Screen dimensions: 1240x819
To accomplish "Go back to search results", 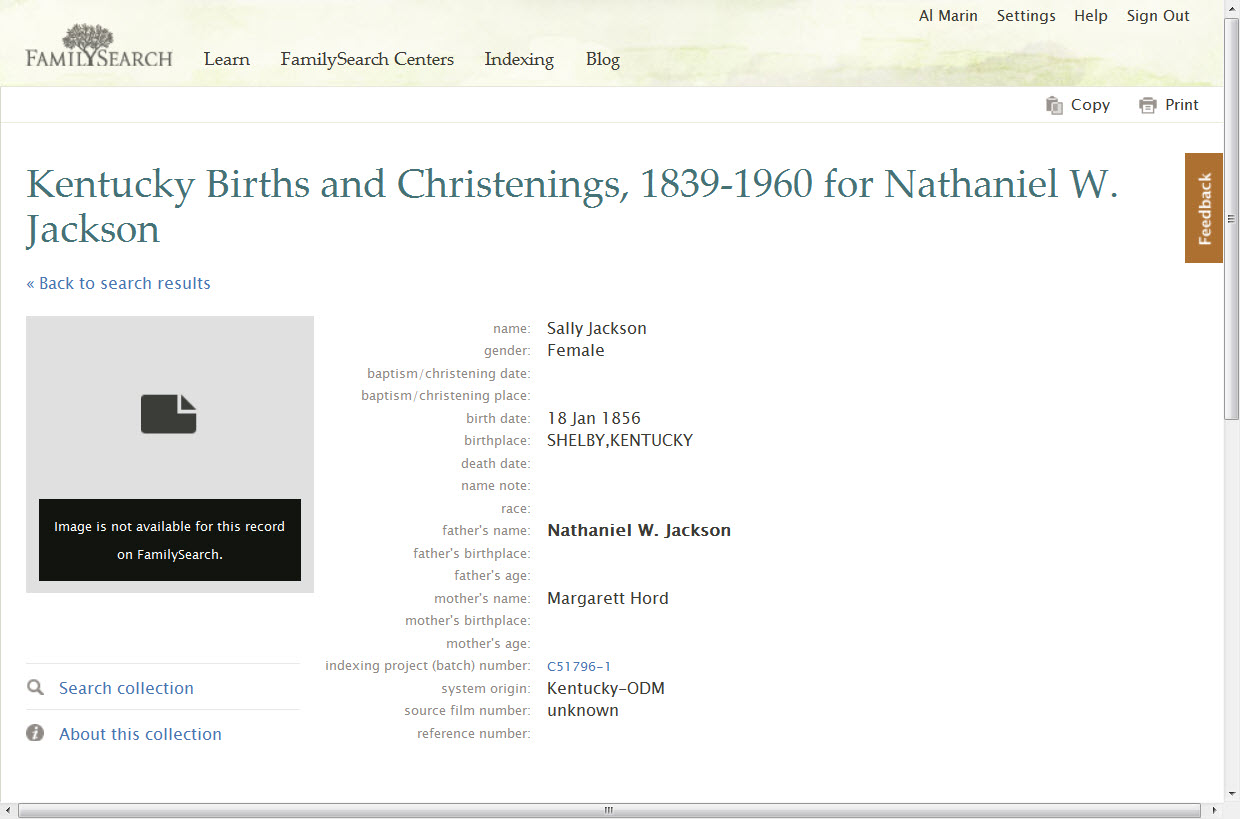I will pos(118,283).
